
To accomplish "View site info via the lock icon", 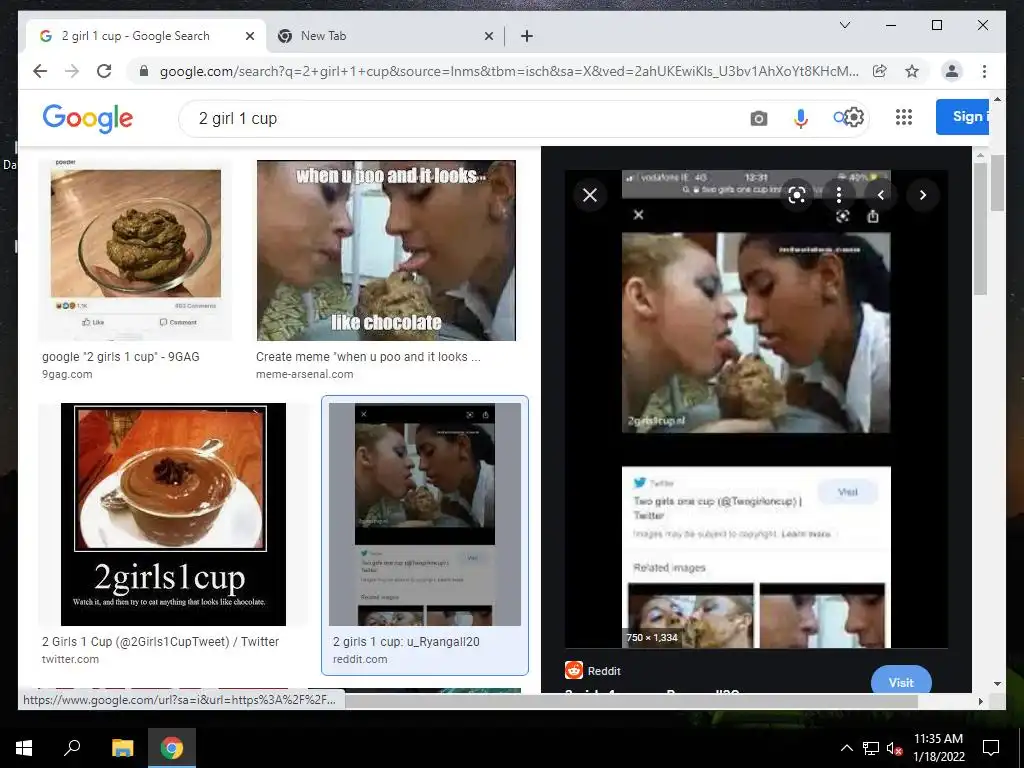I will click(x=144, y=71).
